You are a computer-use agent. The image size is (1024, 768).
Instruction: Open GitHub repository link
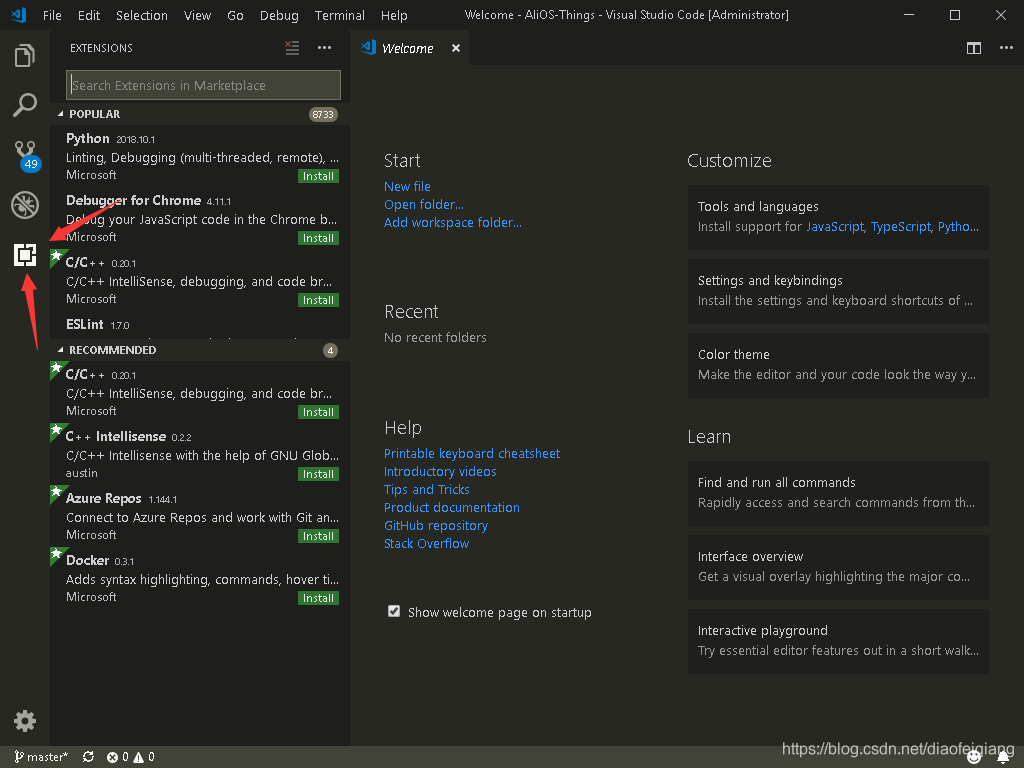point(436,526)
